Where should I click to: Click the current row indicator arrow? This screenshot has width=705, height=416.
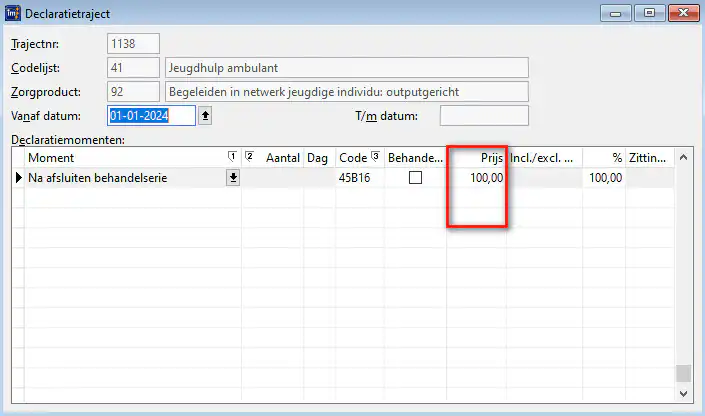click(x=17, y=178)
